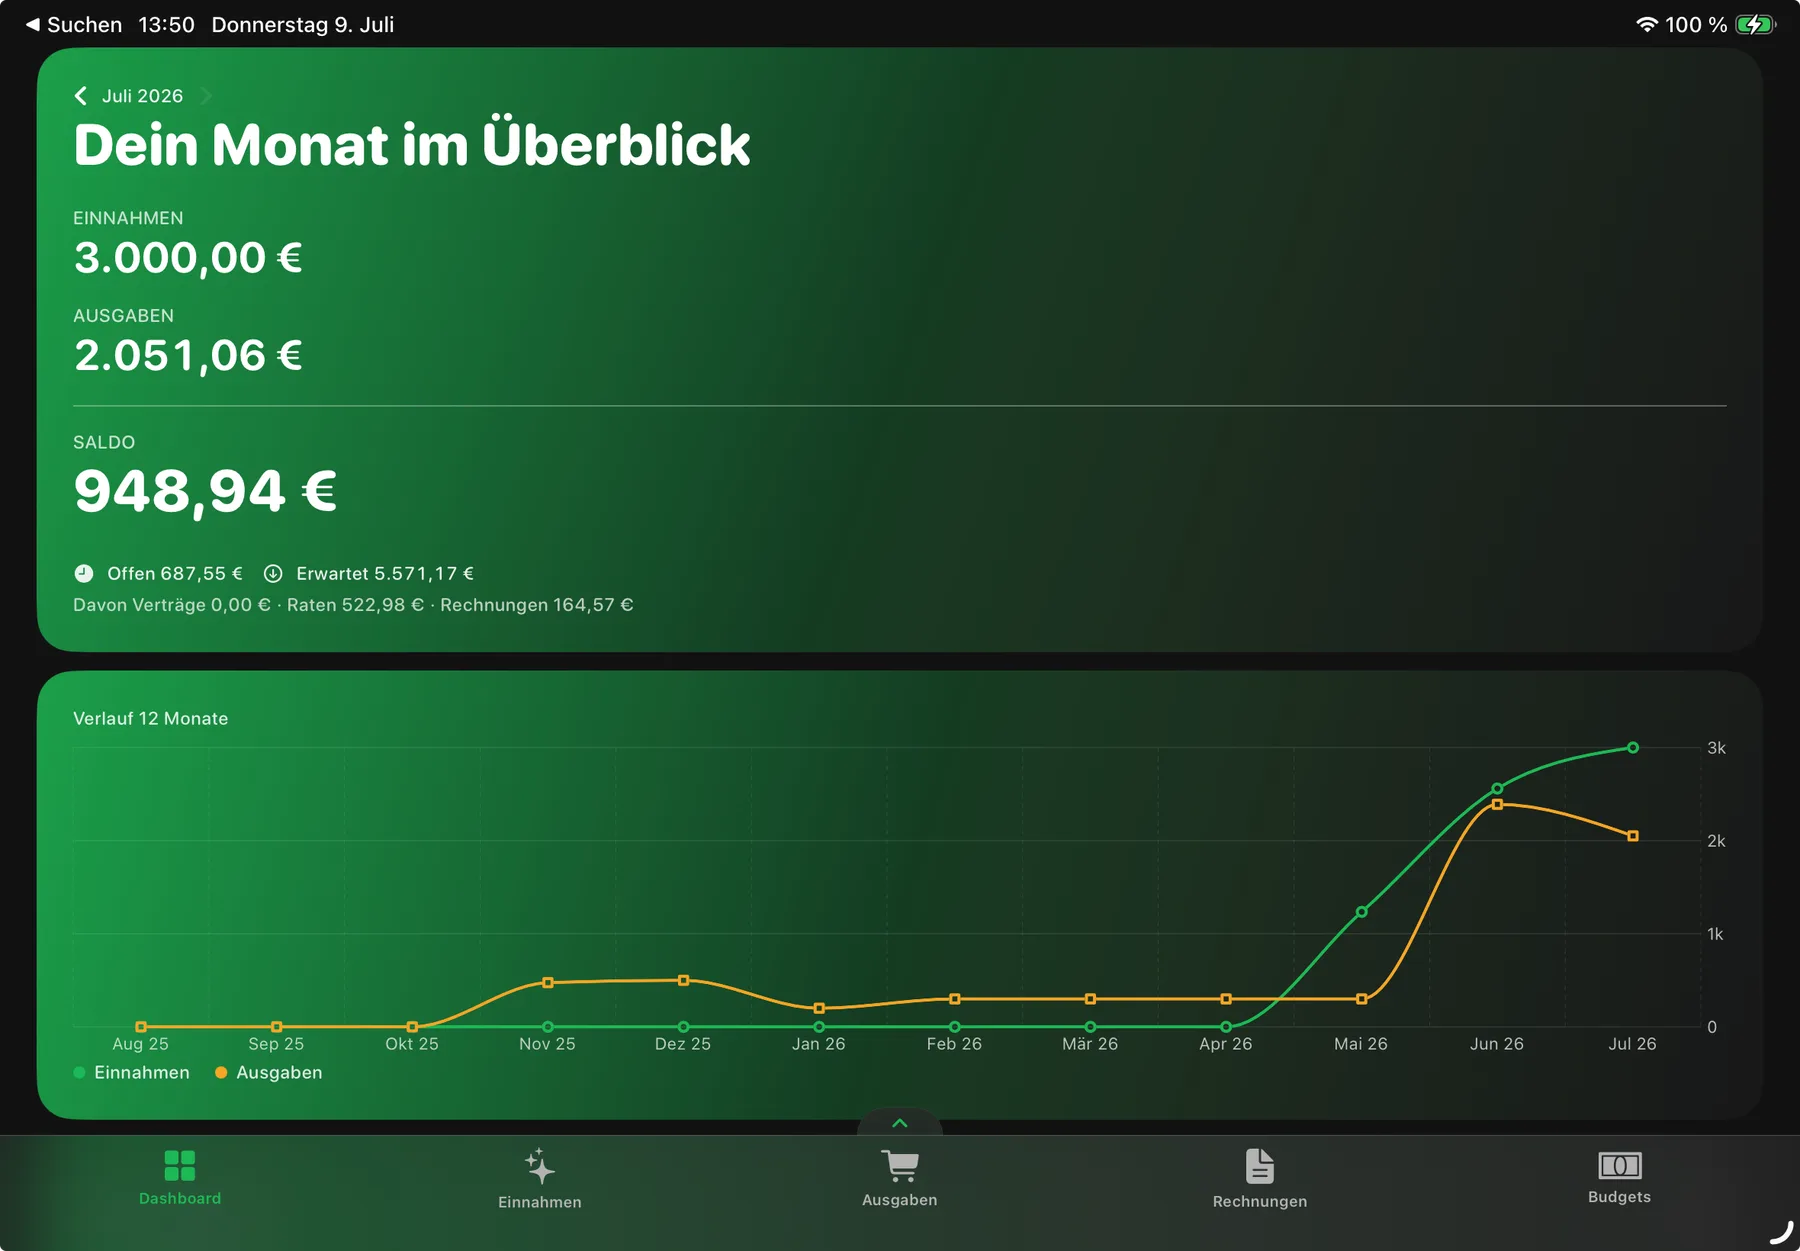Viewport: 1800px width, 1251px height.
Task: Tap the battery charging status icon
Action: (1755, 25)
